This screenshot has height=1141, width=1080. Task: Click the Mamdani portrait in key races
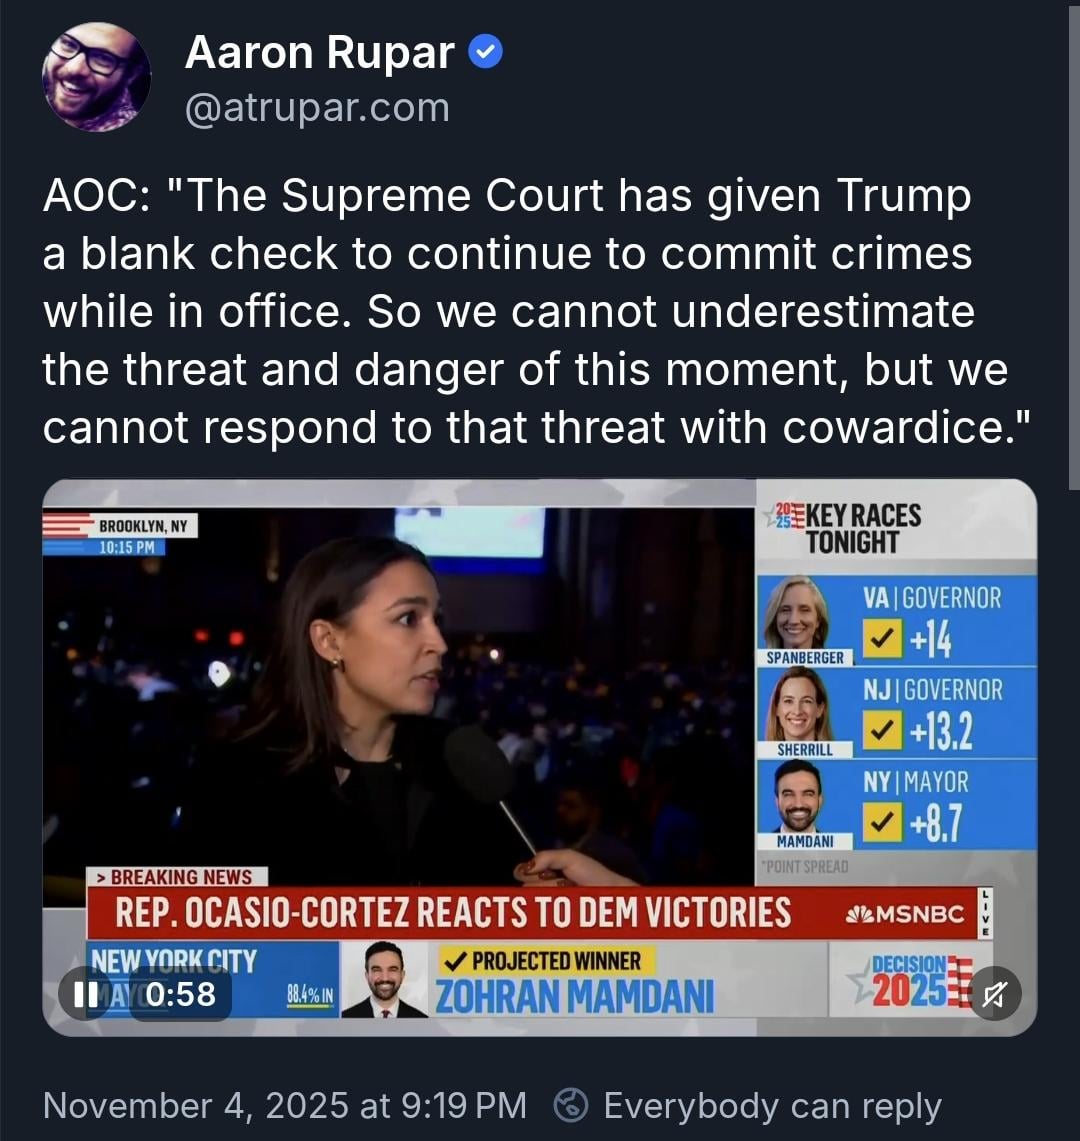[x=798, y=797]
